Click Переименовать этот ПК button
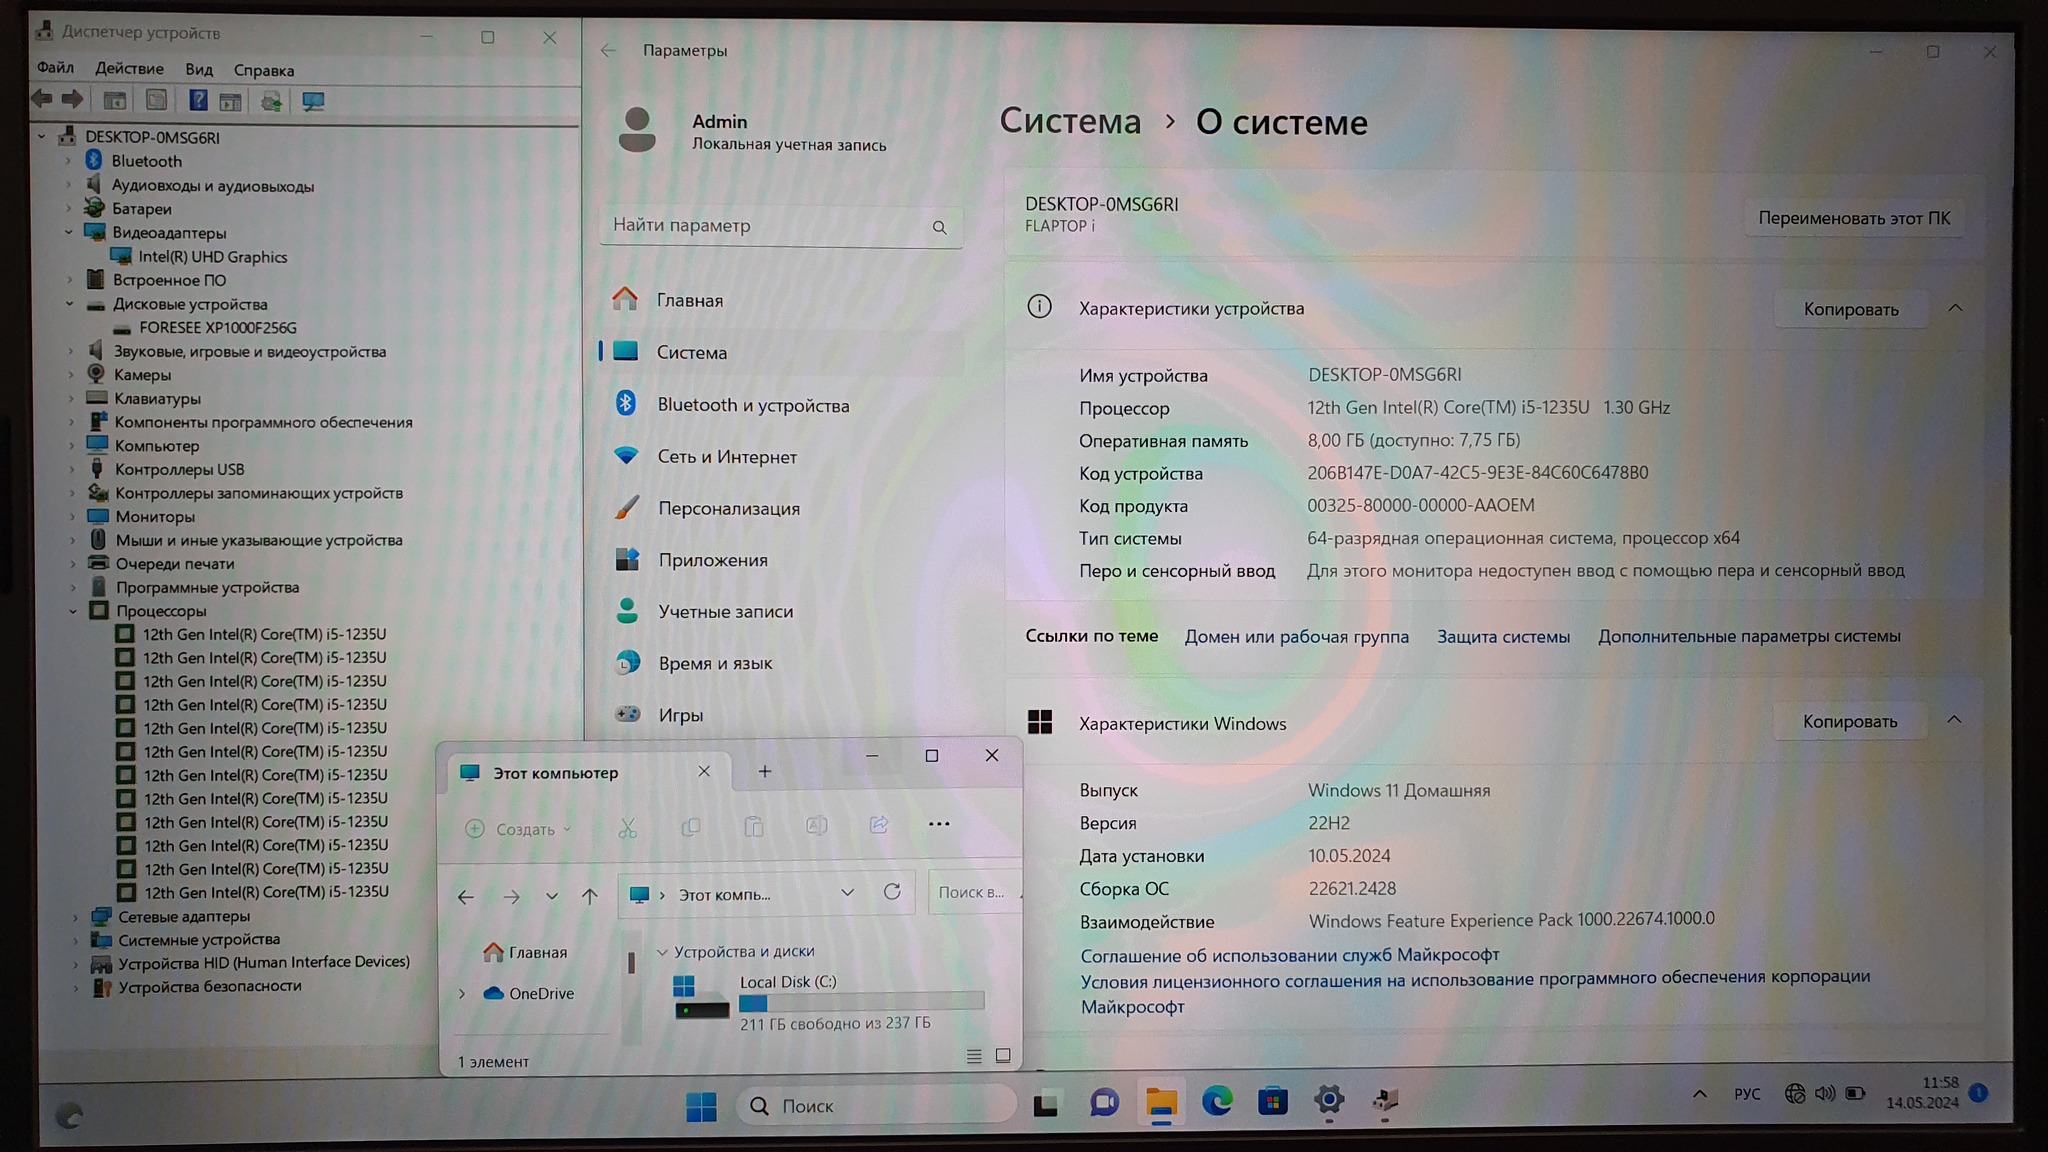The height and width of the screenshot is (1152, 2048). pos(1853,218)
